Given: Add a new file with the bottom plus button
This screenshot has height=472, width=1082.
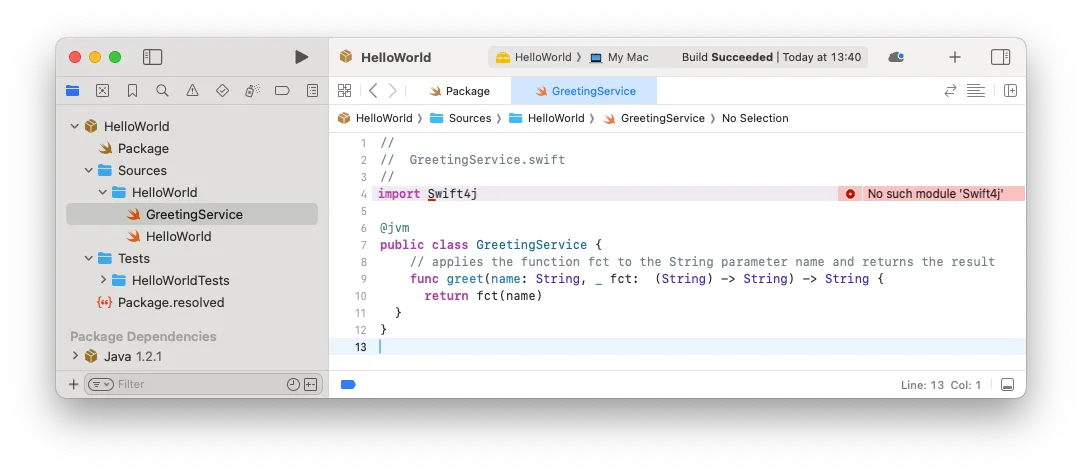Looking at the screenshot, I should tap(74, 384).
